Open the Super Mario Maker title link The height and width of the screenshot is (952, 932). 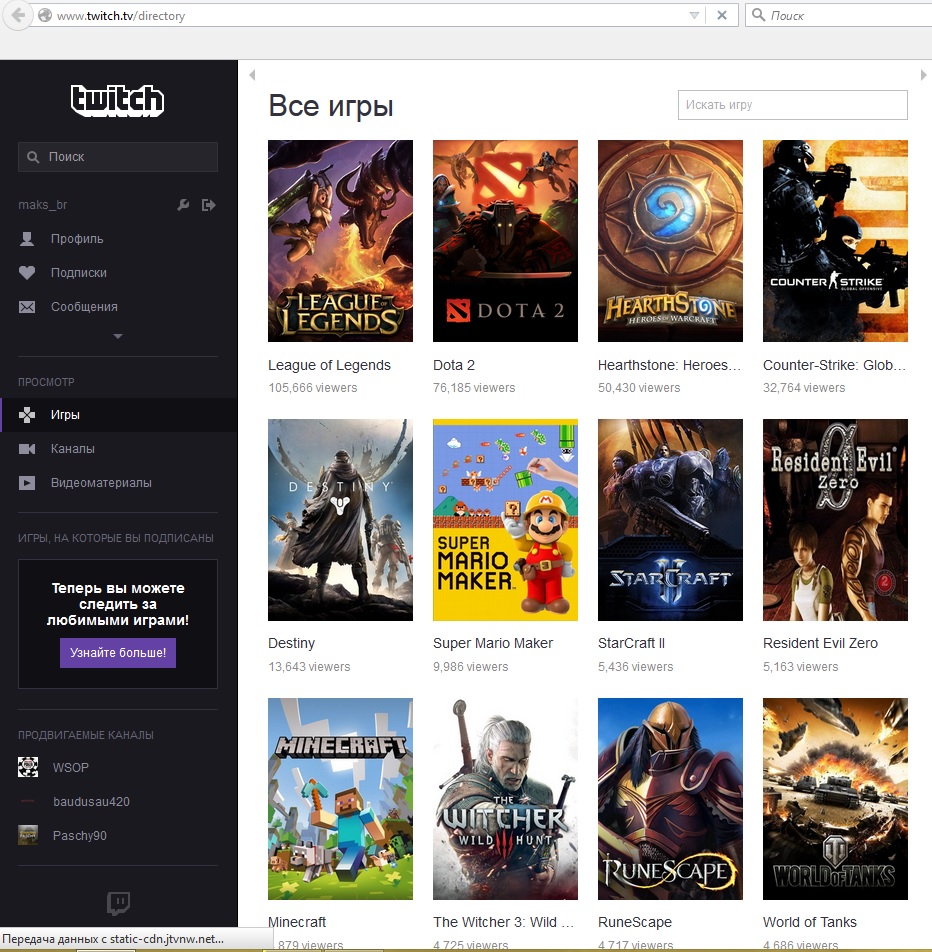492,643
